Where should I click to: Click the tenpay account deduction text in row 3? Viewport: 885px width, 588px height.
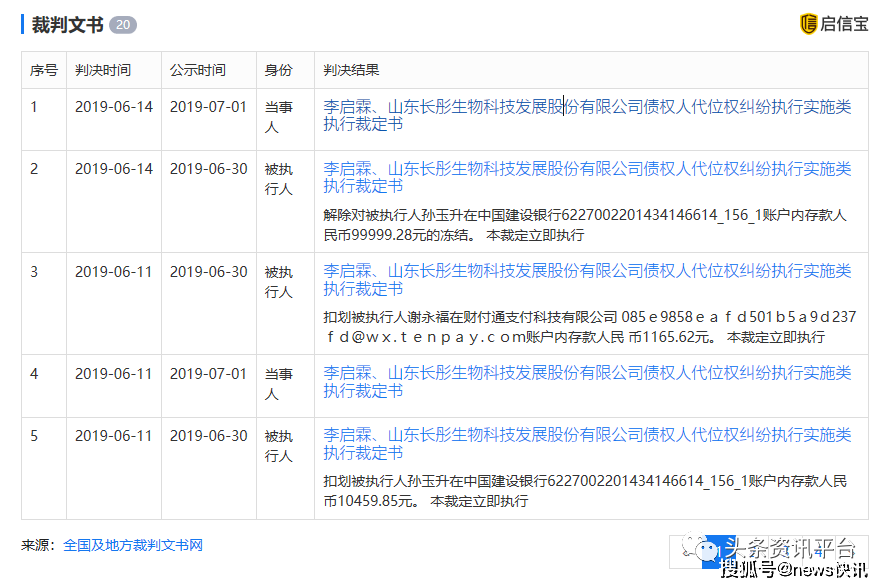[589, 327]
